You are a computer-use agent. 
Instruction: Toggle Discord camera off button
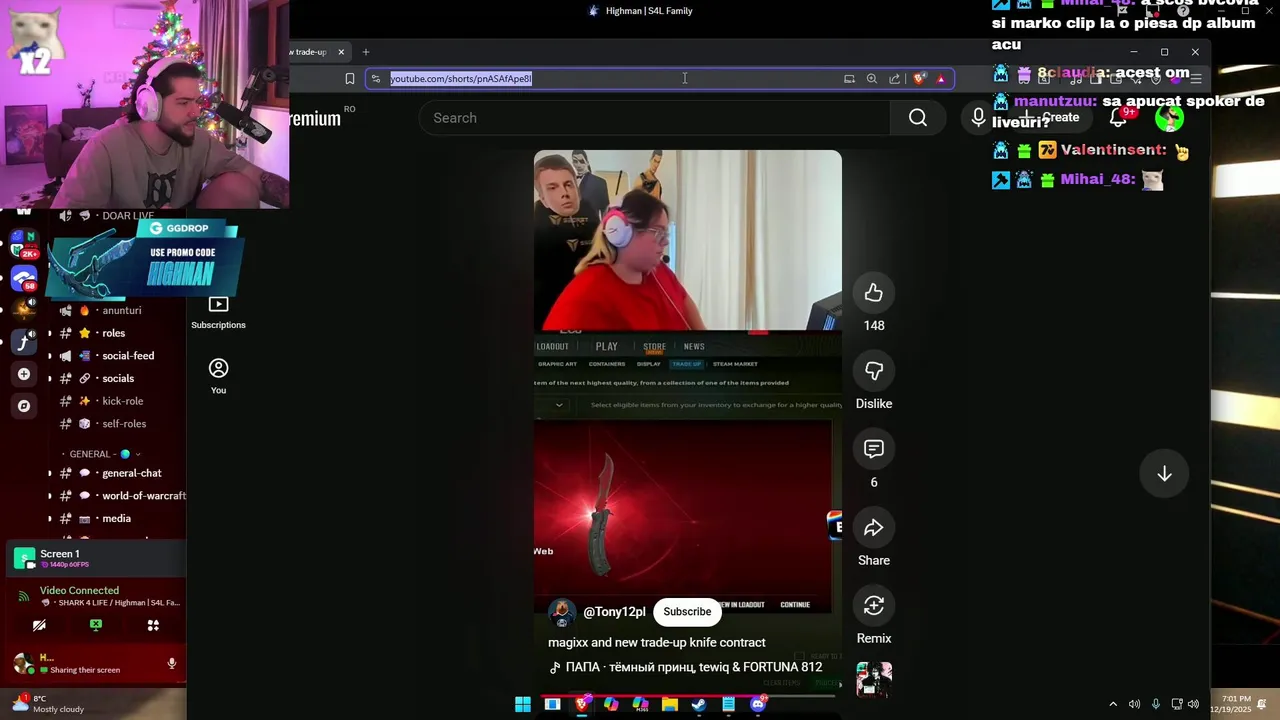[39, 625]
